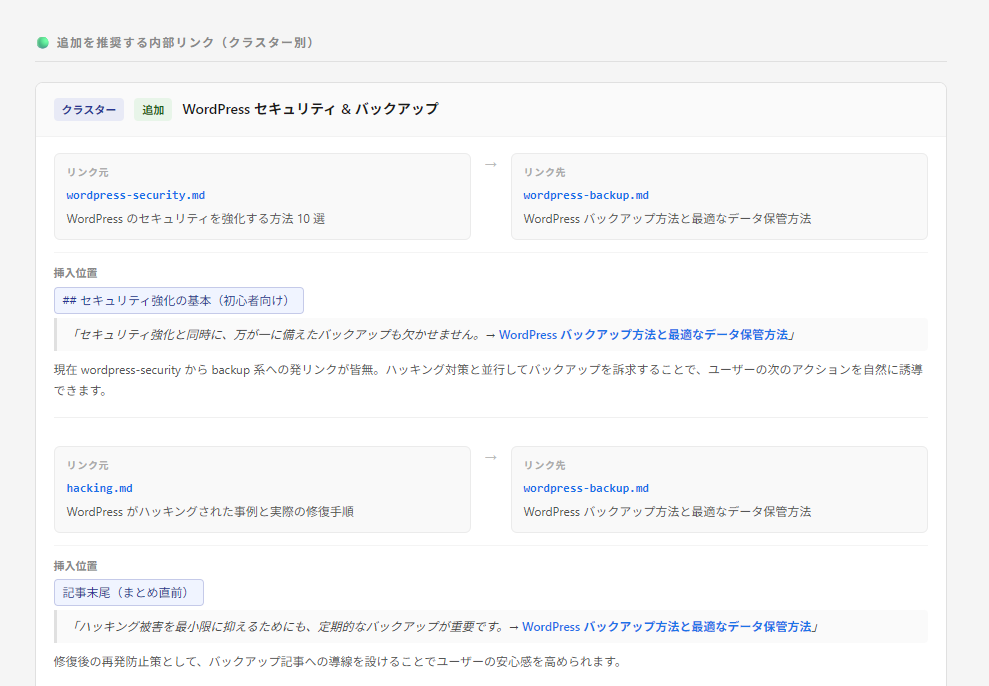Click the 記事末尾（まとめ直前）insertion tag
Viewport: 989px width, 686px height.
(129, 593)
